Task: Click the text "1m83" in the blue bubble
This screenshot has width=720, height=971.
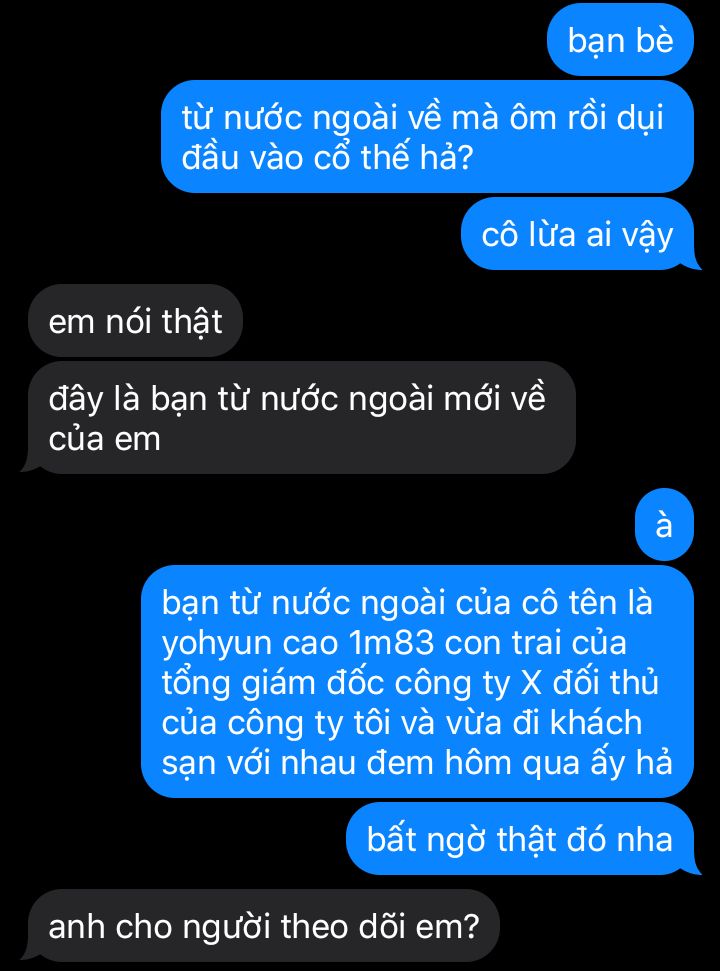Action: 391,642
